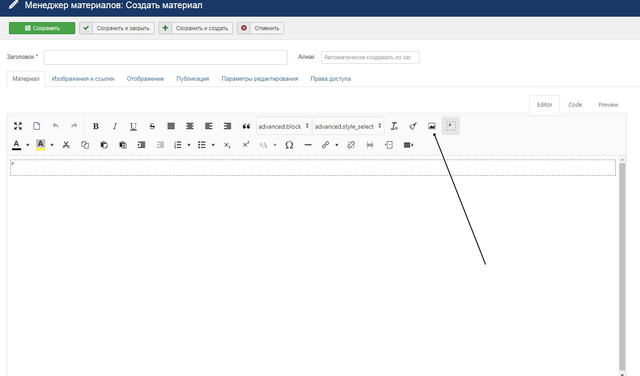This screenshot has width=640, height=376.
Task: Remove the link with unlink icon
Action: coord(351,145)
